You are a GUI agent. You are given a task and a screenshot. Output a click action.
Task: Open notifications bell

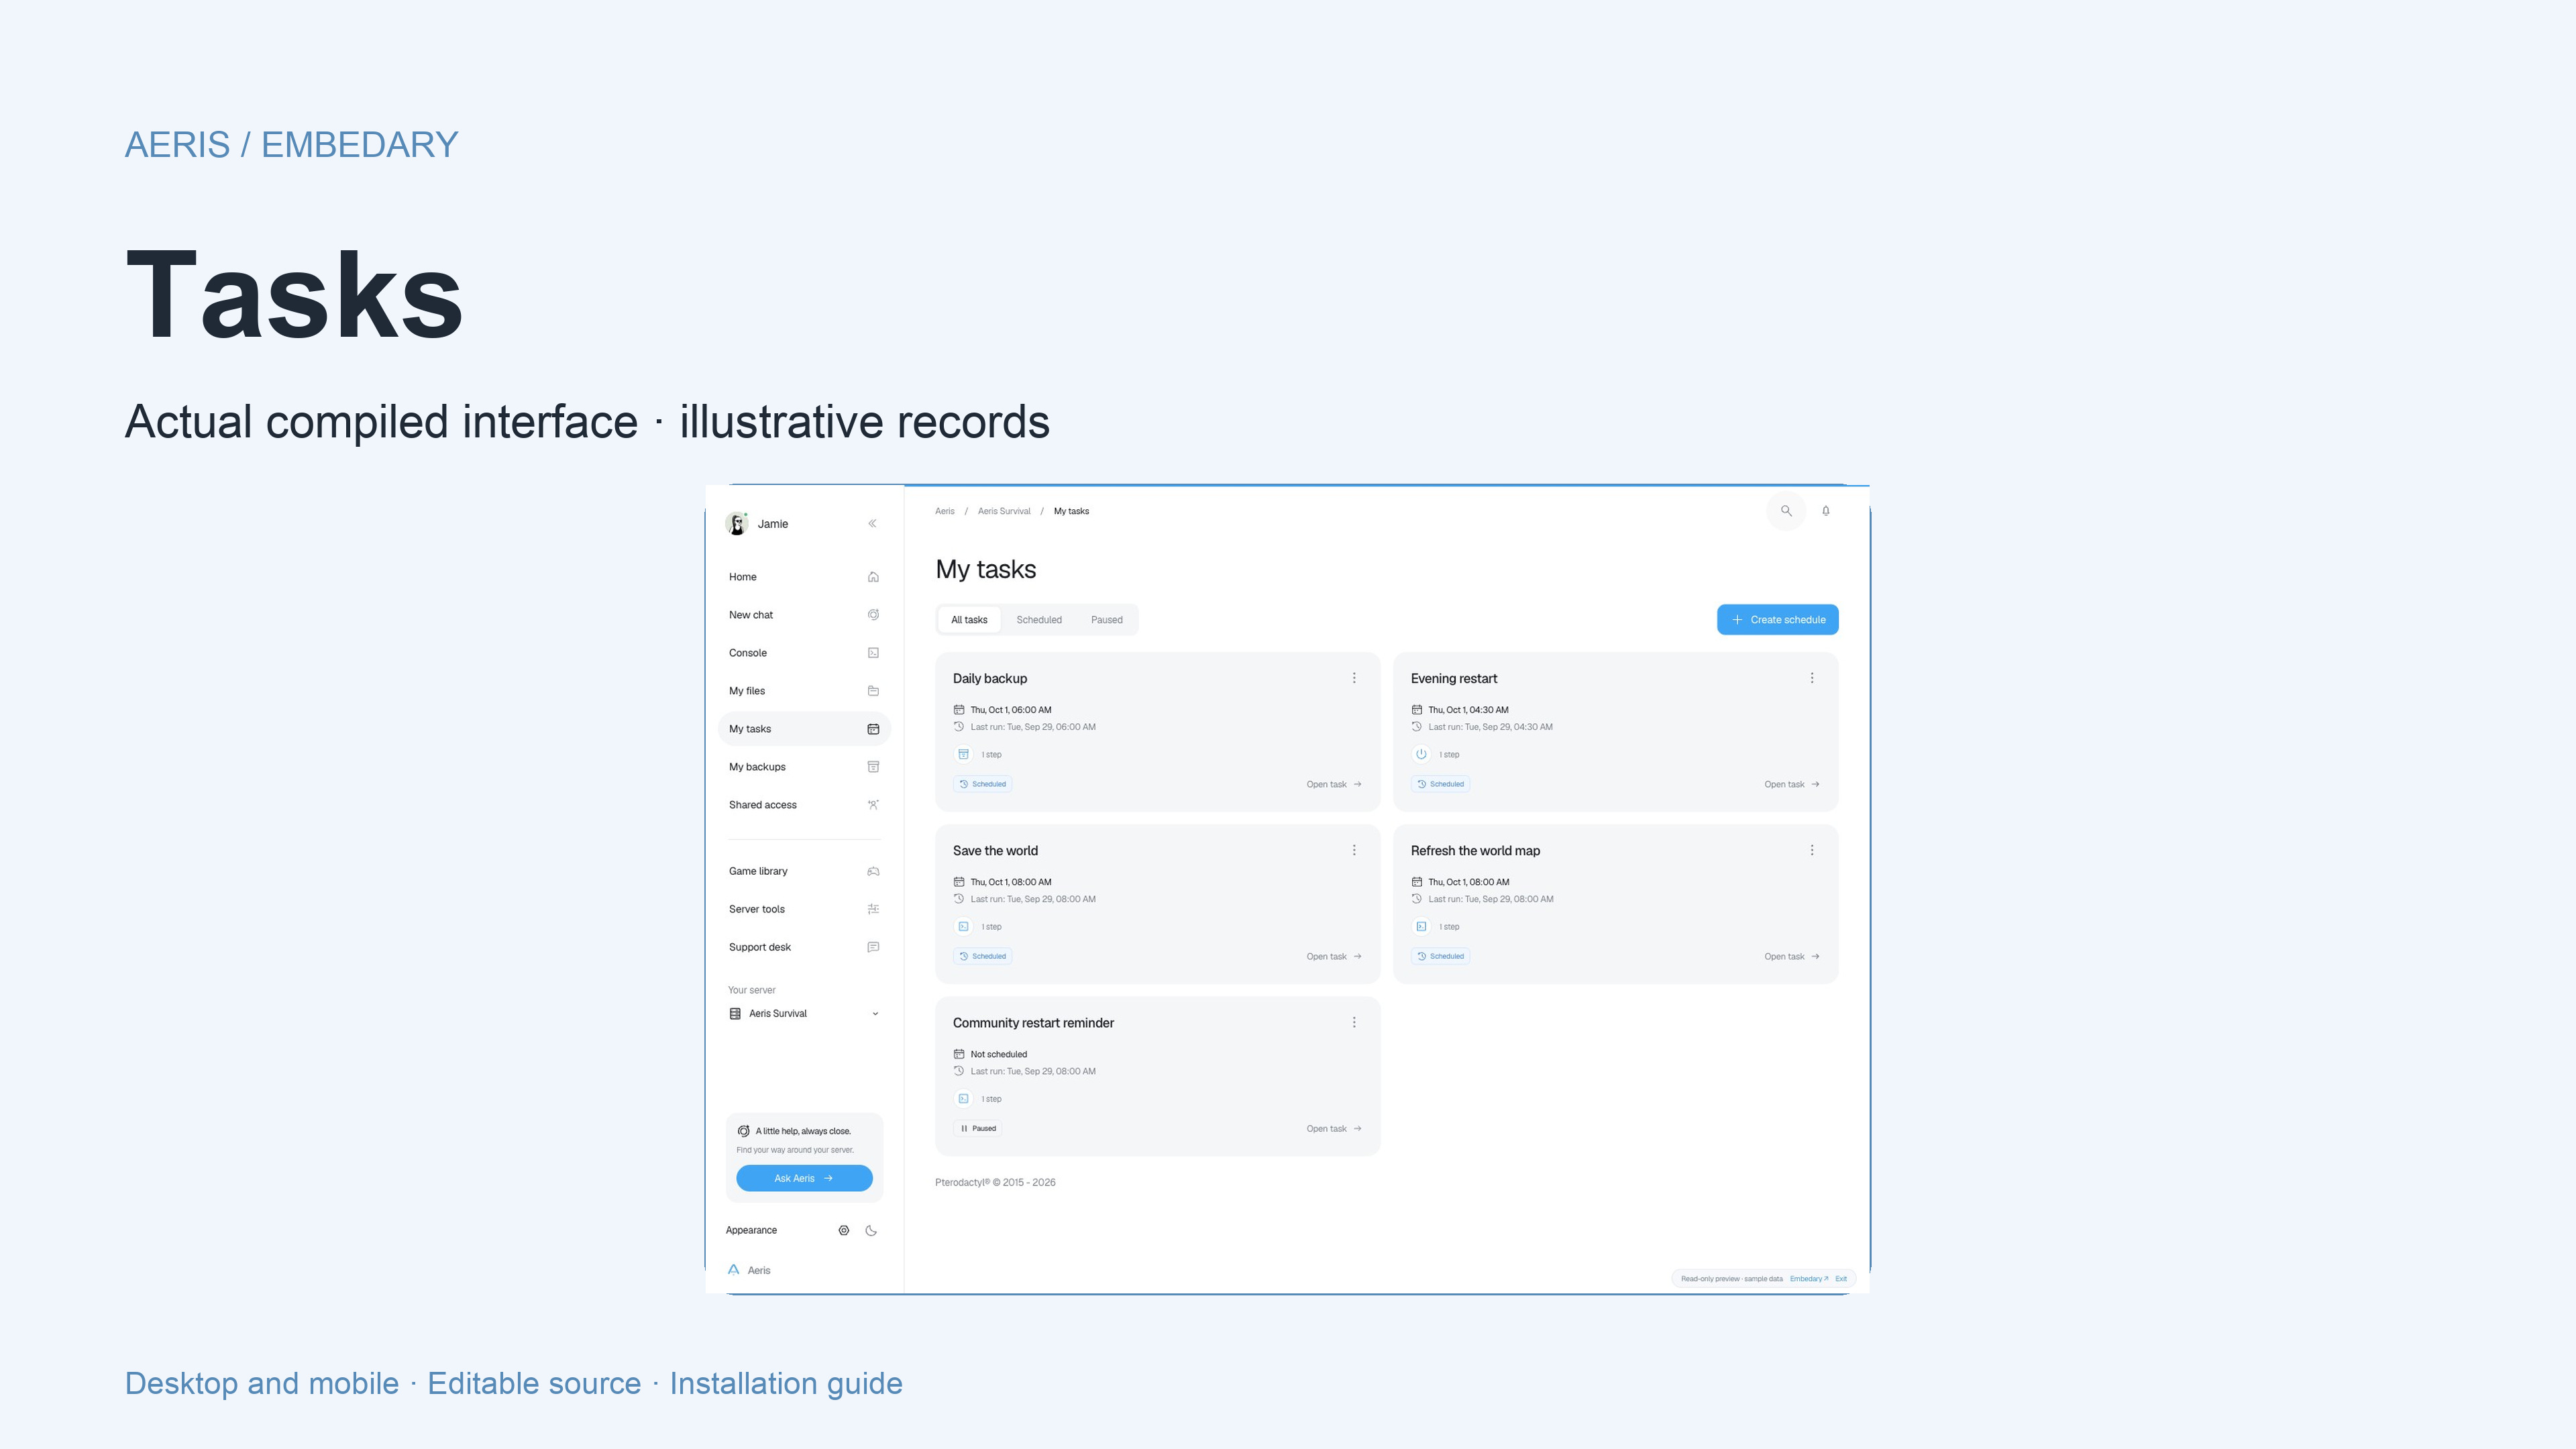(1826, 511)
